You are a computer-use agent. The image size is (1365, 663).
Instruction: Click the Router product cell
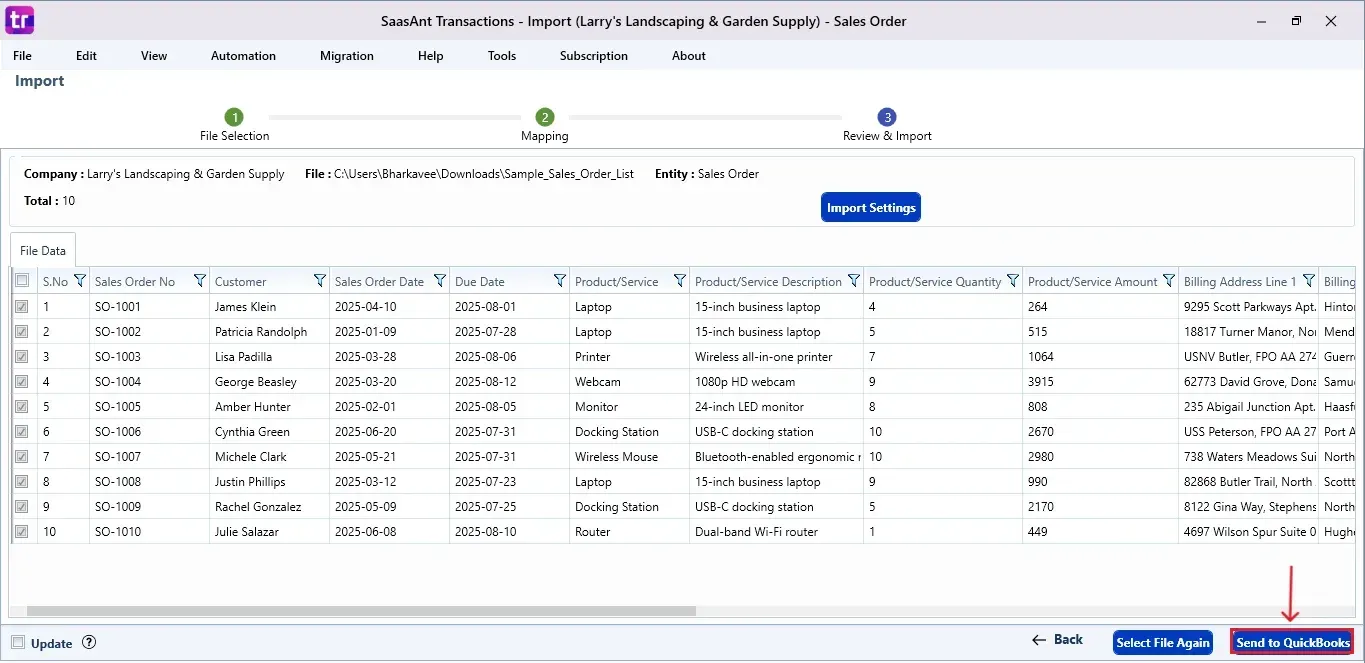(629, 532)
